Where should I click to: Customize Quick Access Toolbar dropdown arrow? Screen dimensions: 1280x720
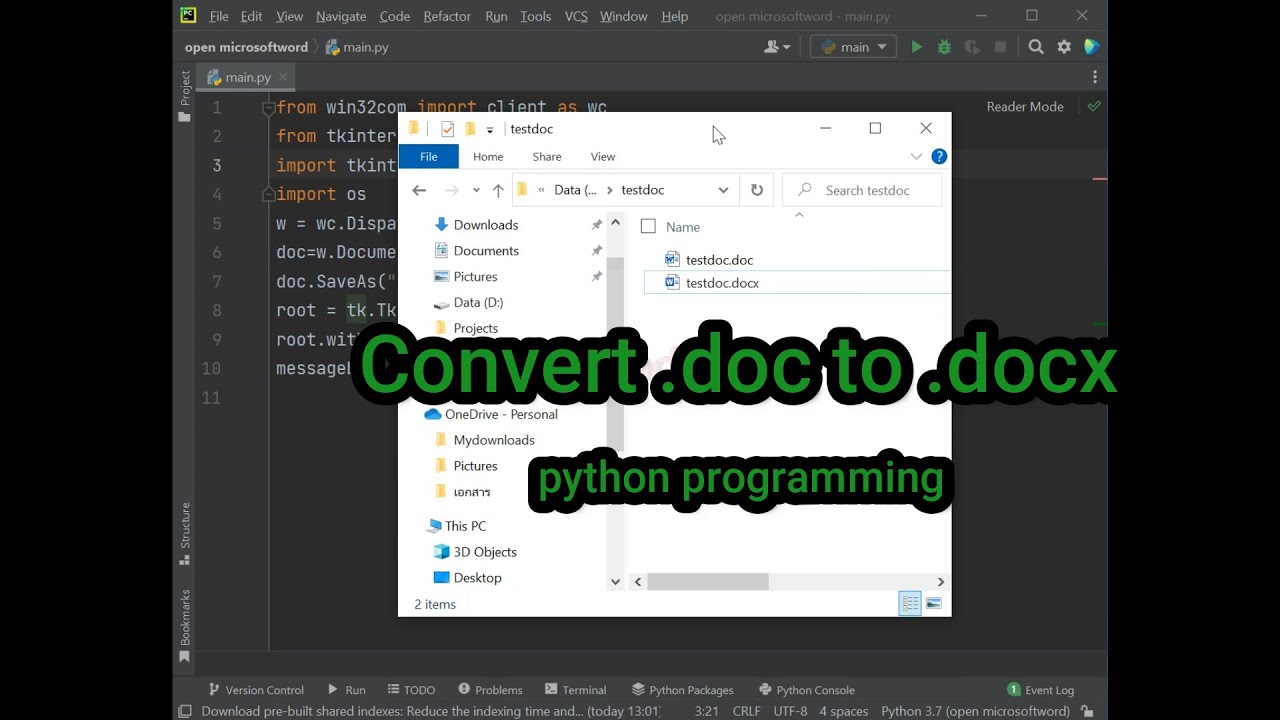[x=490, y=129]
